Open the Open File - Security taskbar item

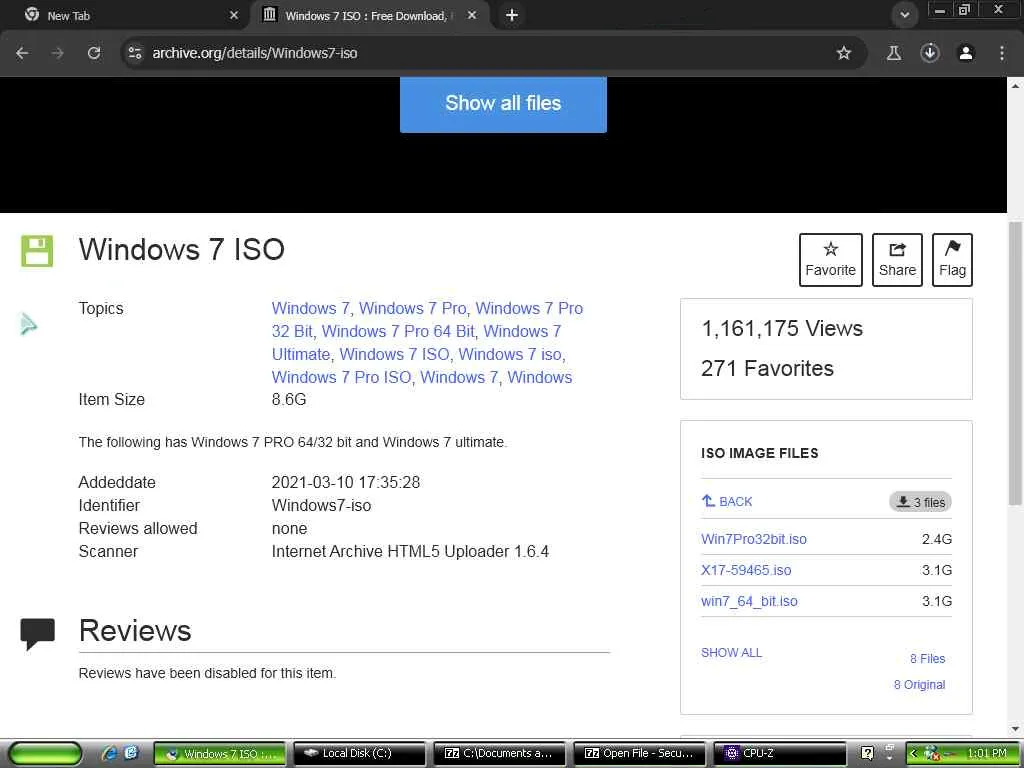point(639,753)
